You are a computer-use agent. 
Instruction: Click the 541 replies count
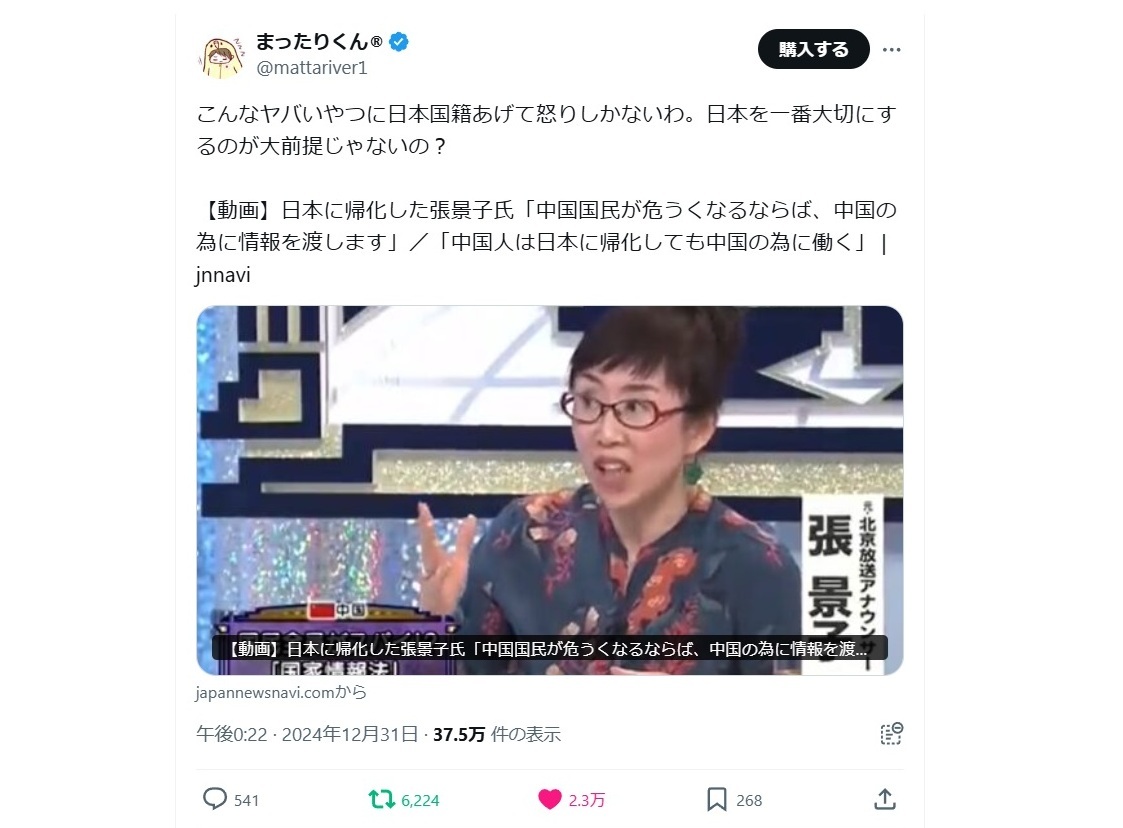coord(246,800)
